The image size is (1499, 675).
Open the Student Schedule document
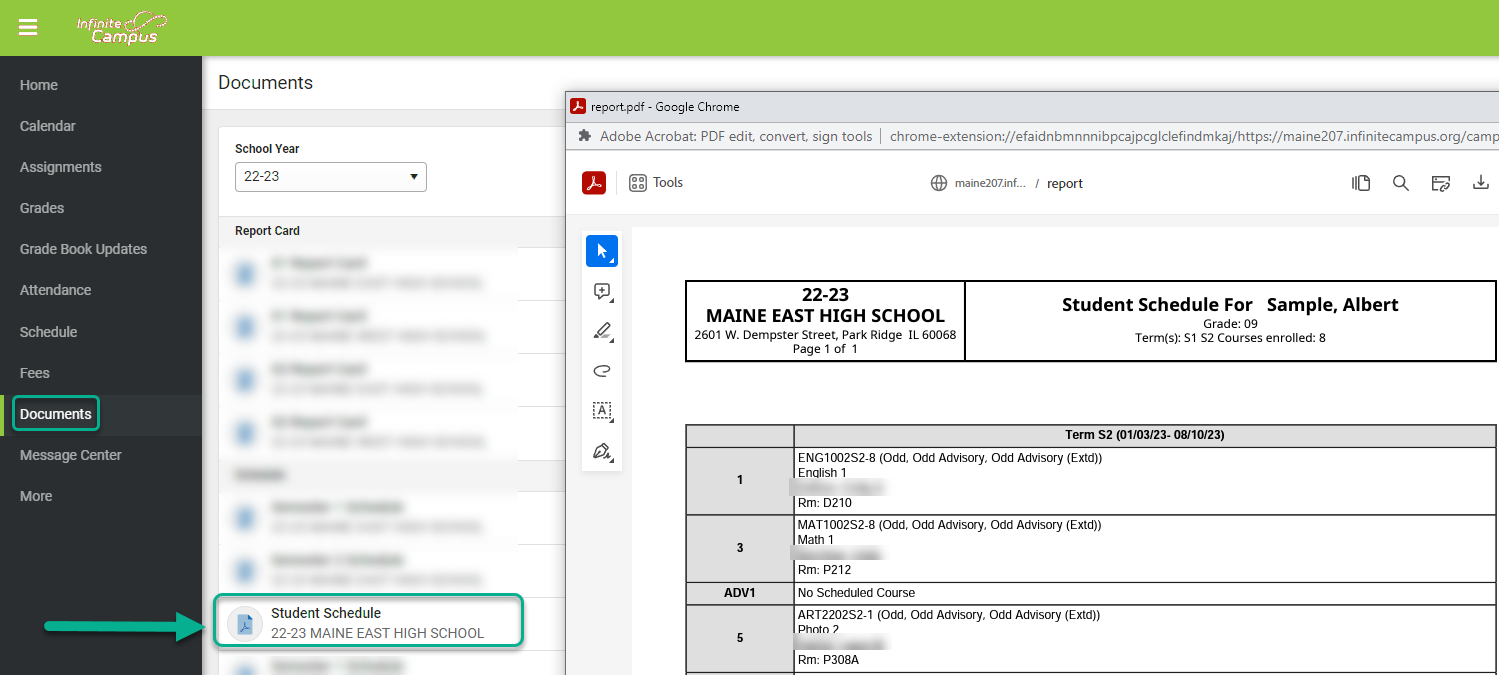click(x=368, y=622)
